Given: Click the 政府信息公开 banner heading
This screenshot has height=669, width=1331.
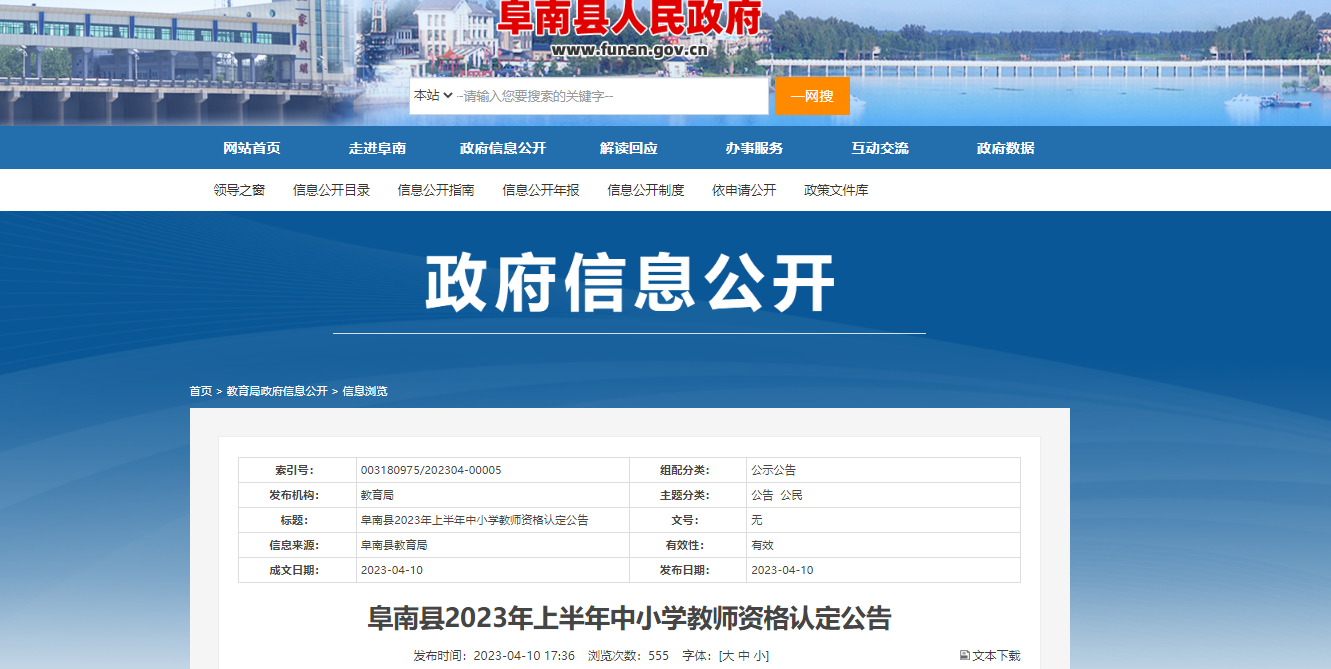Looking at the screenshot, I should (630, 284).
